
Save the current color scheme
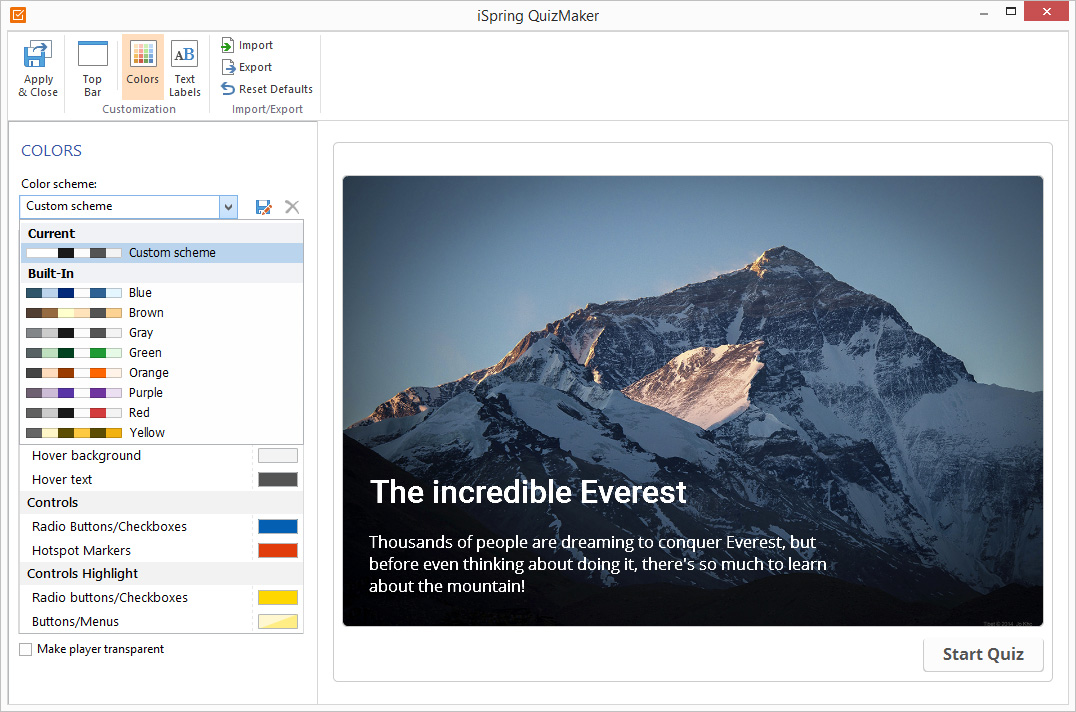[263, 207]
